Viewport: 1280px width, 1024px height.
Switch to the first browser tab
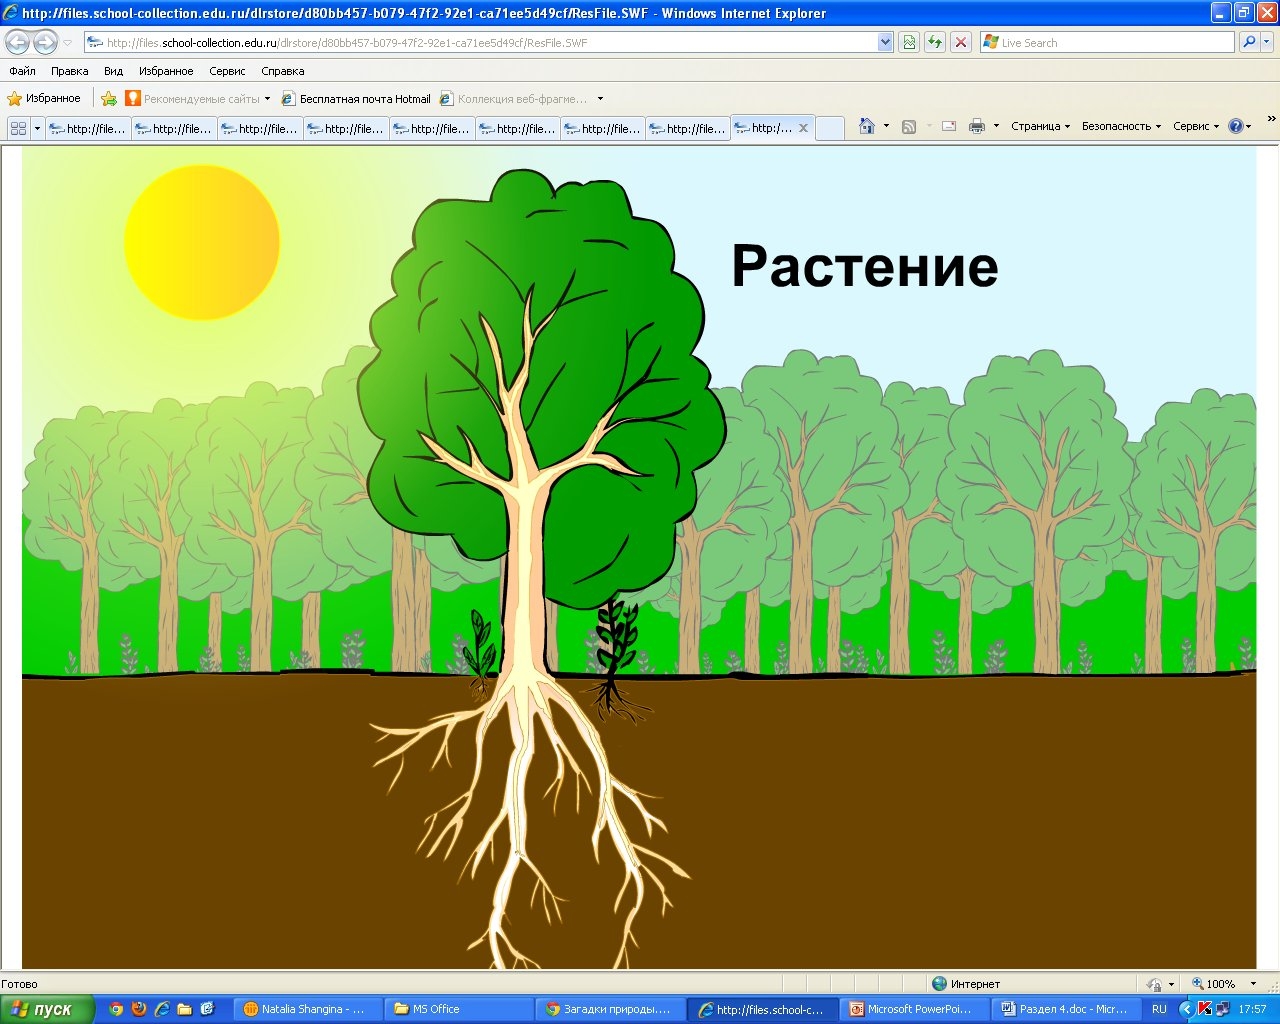(x=88, y=128)
